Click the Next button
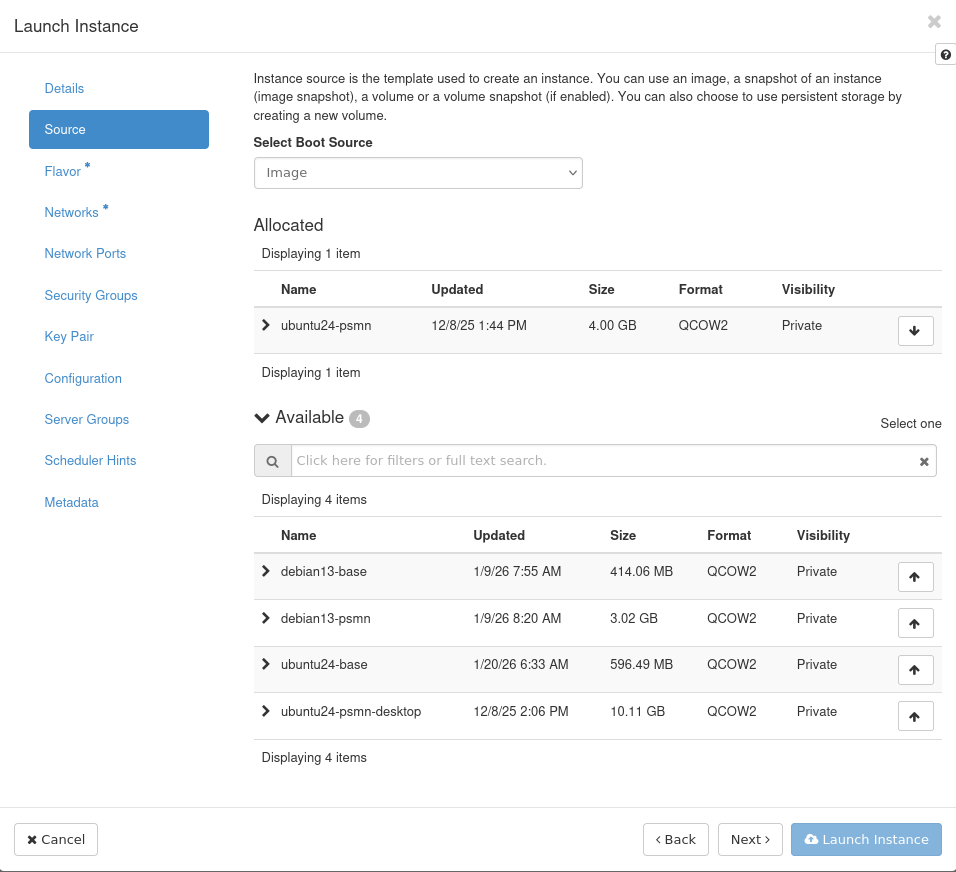The height and width of the screenshot is (872, 956). click(750, 839)
